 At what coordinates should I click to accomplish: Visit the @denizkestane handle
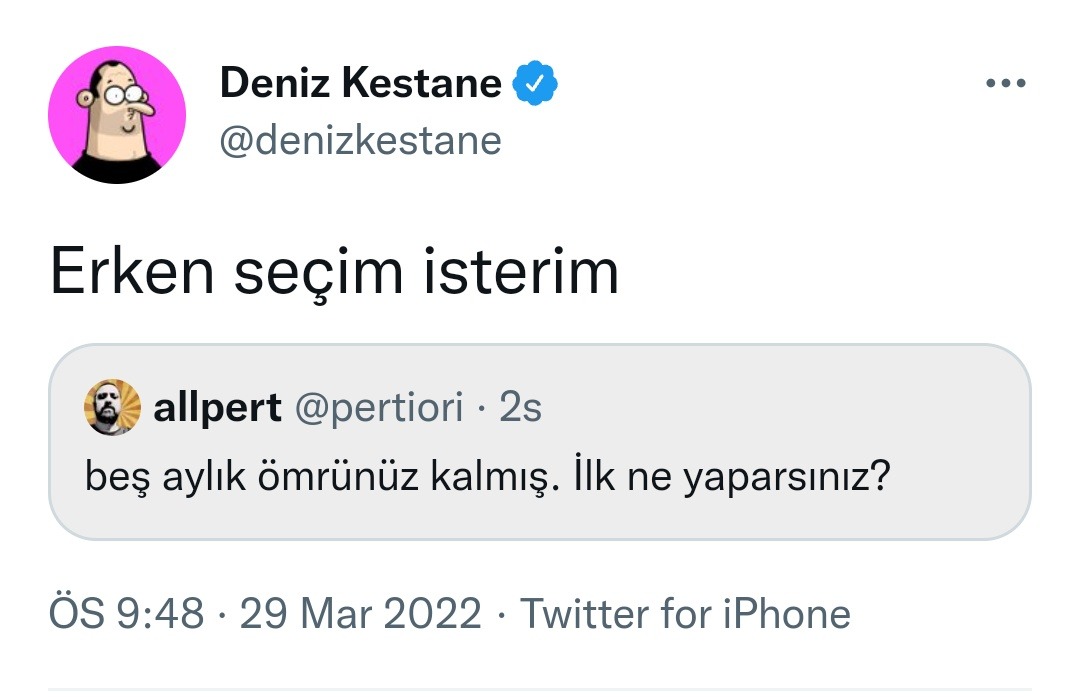click(360, 141)
